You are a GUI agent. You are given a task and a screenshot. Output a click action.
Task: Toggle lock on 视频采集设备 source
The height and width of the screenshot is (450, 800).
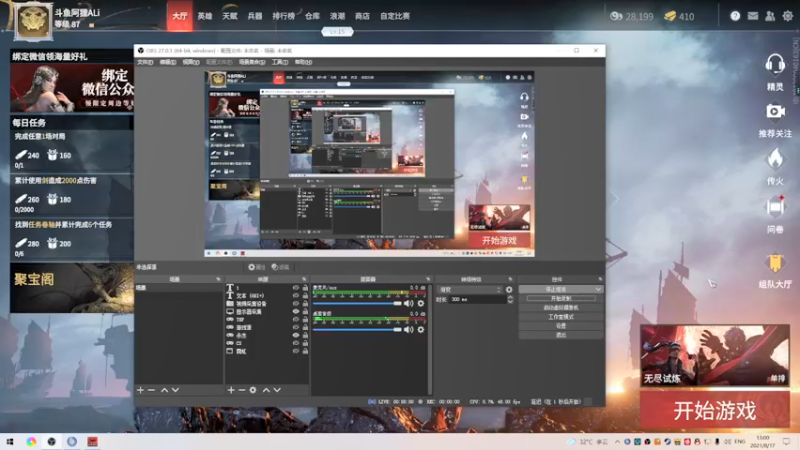pyautogui.click(x=305, y=304)
